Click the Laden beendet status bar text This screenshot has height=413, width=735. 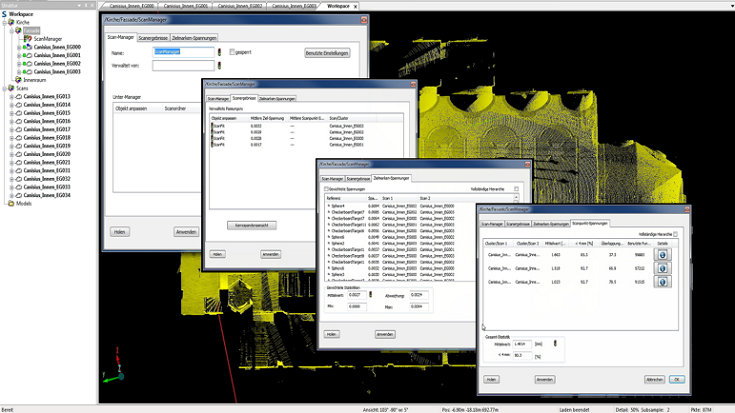[574, 410]
